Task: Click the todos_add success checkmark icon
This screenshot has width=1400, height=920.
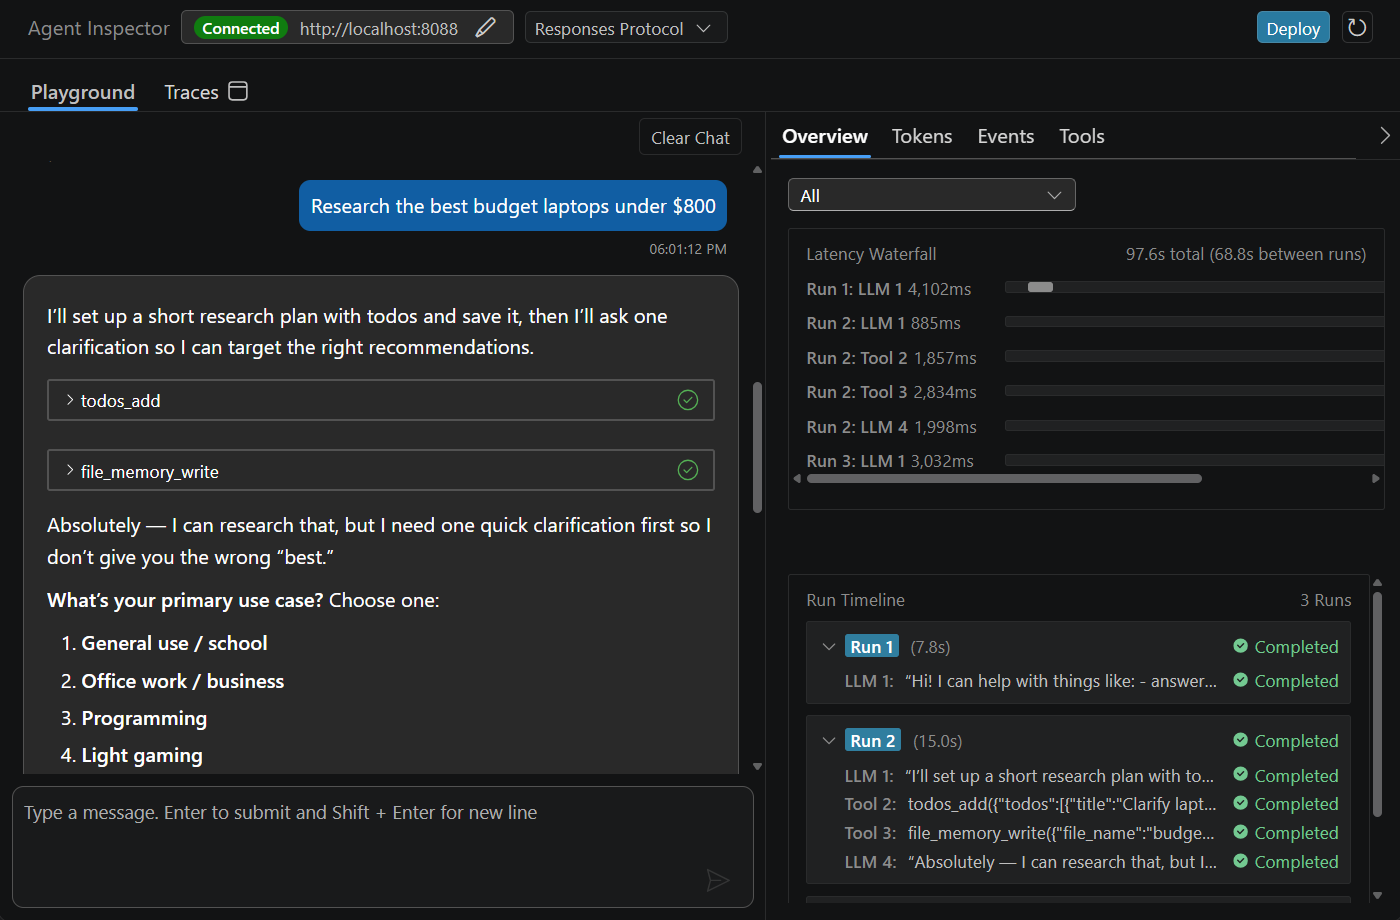Action: (688, 400)
